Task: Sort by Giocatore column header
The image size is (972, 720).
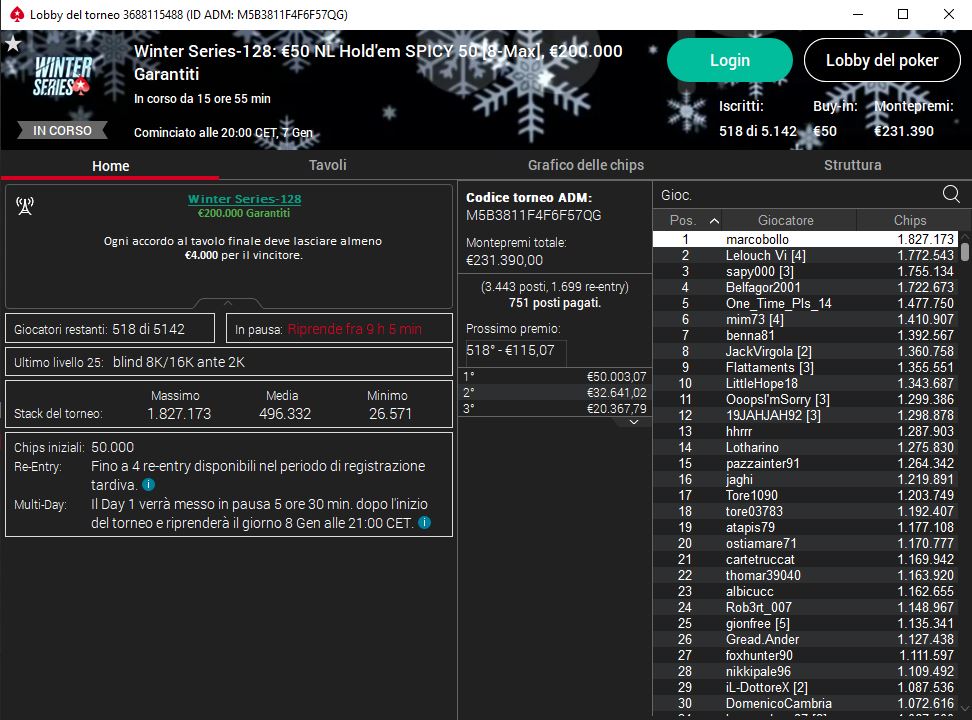Action: click(x=785, y=220)
